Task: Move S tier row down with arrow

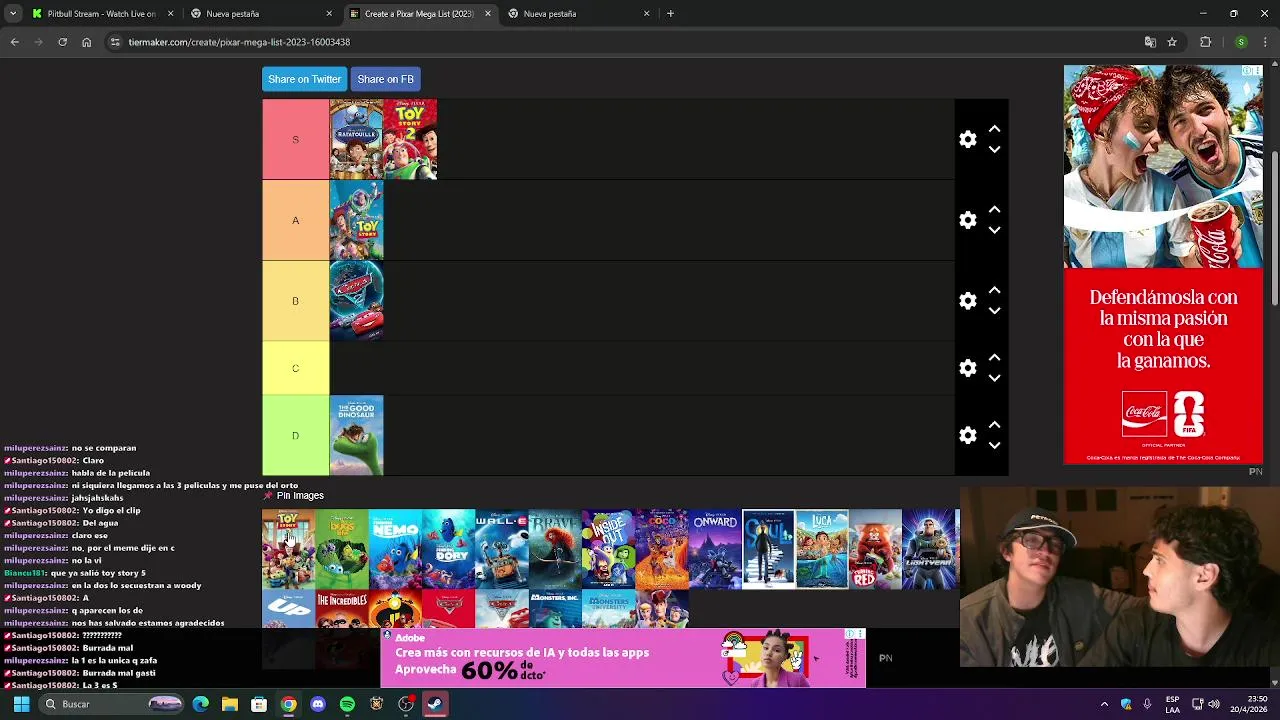Action: [x=994, y=150]
